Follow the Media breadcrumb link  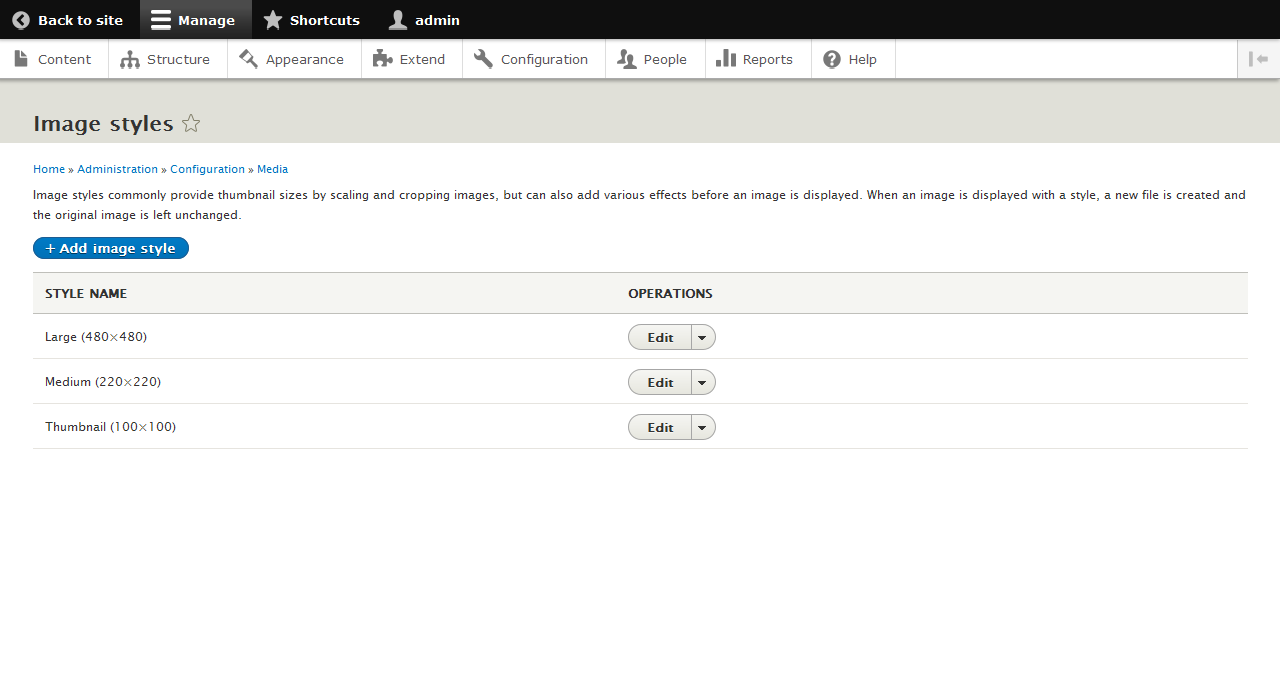(x=272, y=169)
